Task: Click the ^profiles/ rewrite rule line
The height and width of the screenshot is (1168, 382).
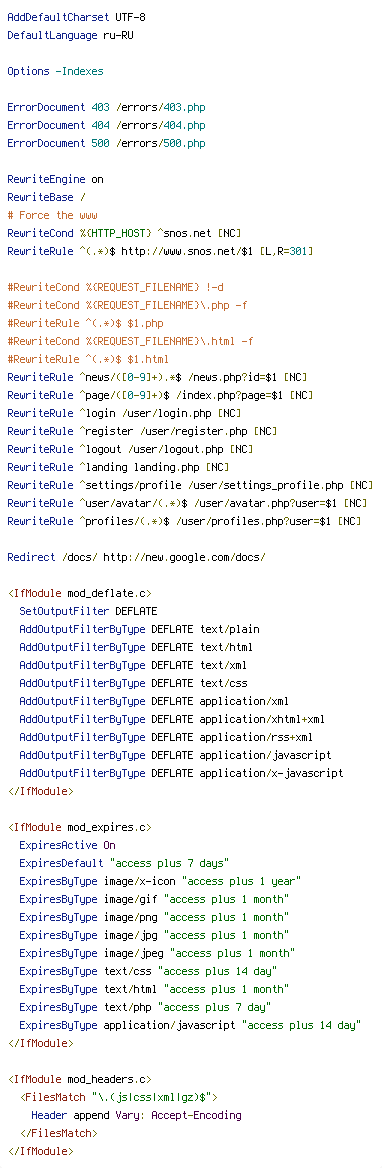Action: 184,521
